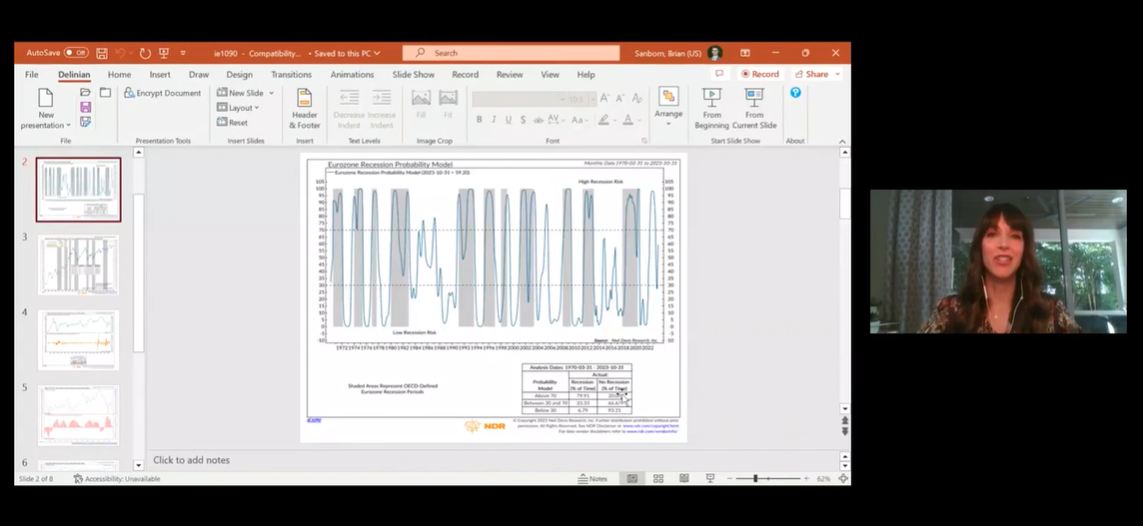The width and height of the screenshot is (1143, 526).
Task: Expand the Arrange dropdown
Action: (x=668, y=114)
